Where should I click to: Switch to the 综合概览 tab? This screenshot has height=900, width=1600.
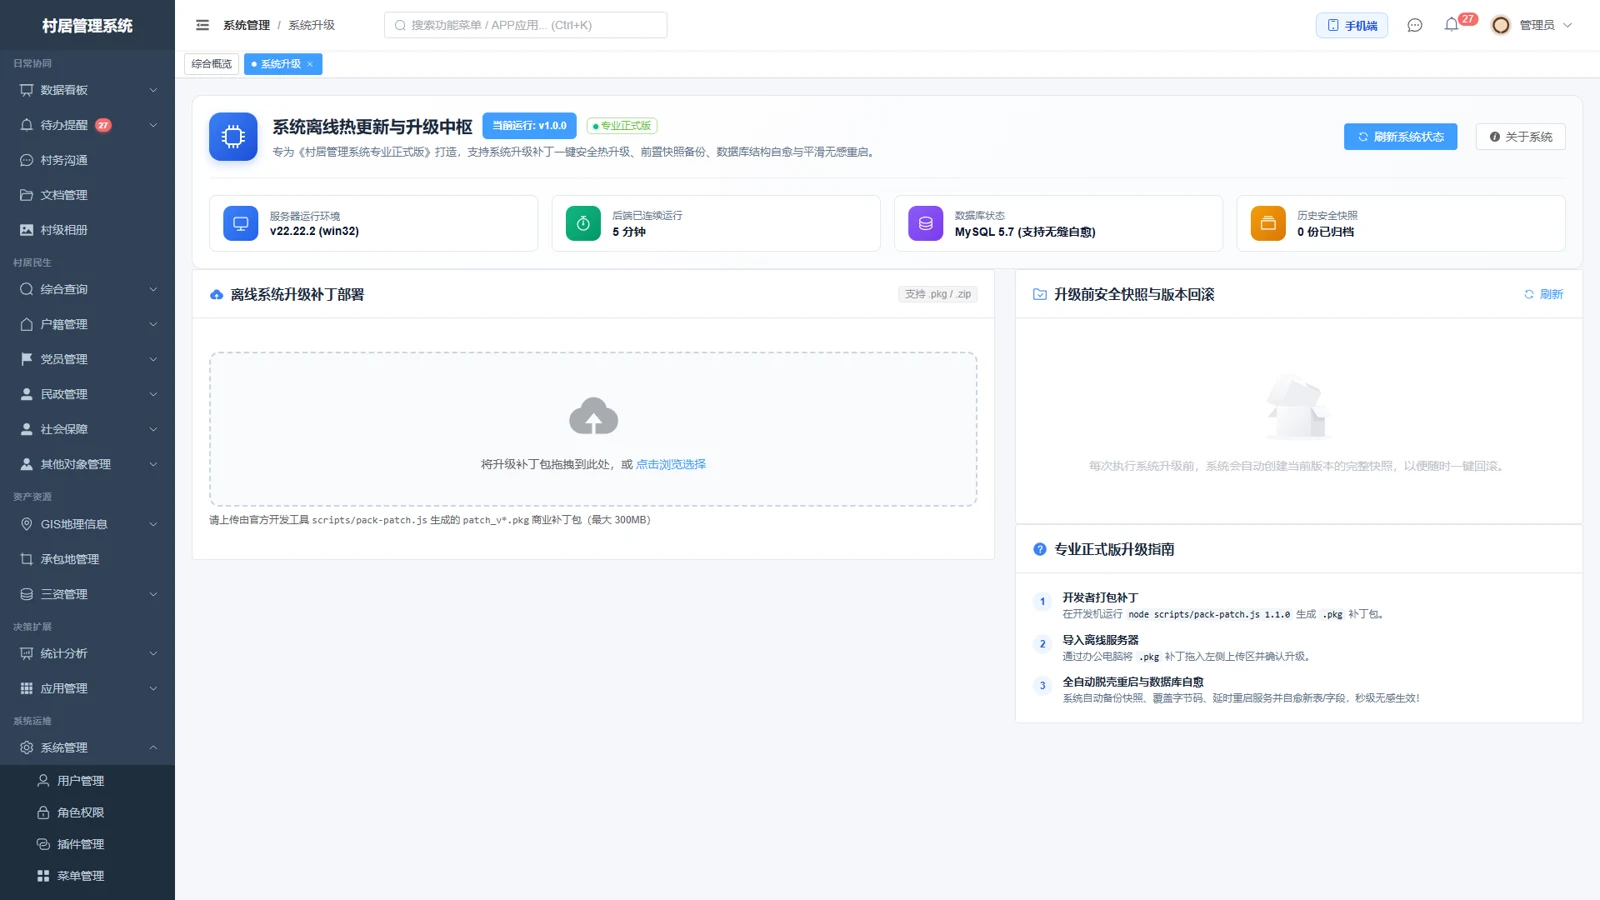(211, 64)
